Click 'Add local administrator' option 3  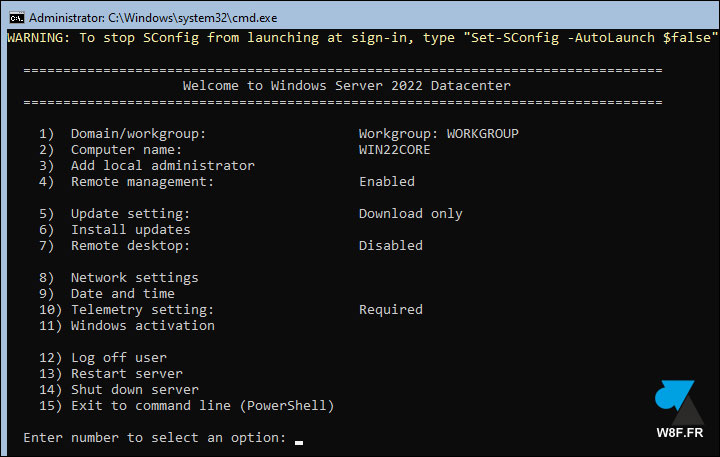pos(163,166)
